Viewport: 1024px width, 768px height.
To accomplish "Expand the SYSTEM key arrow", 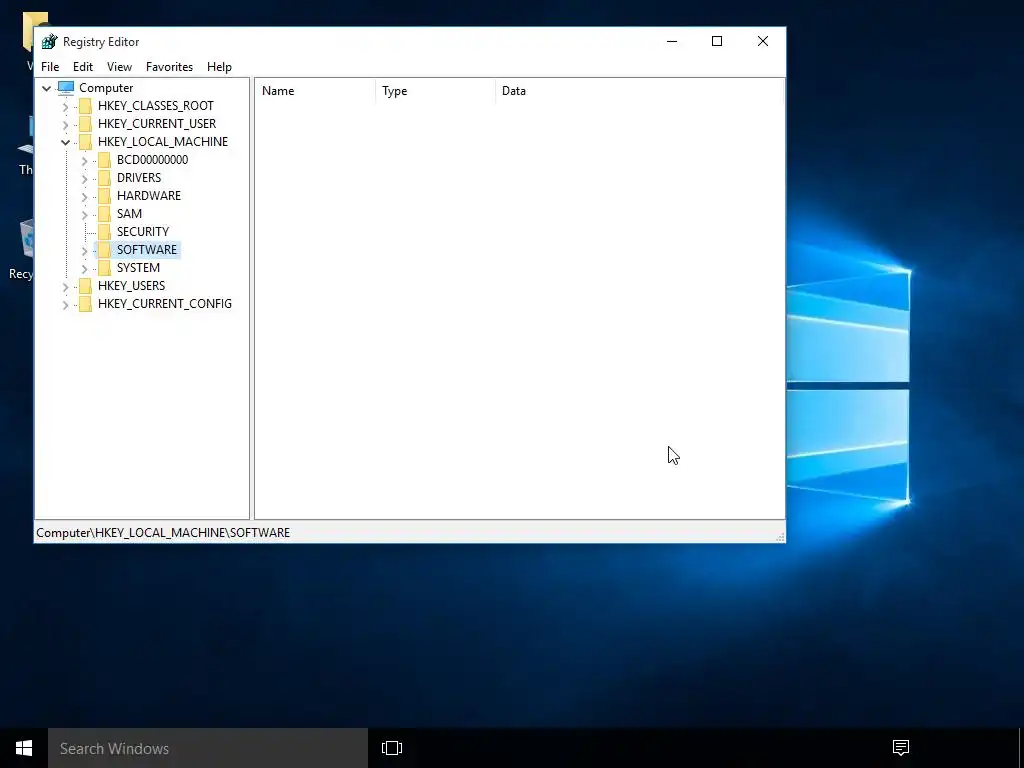I will pos(84,268).
